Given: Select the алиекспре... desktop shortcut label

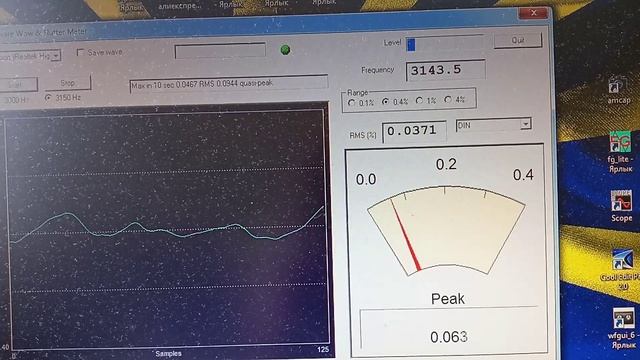Looking at the screenshot, I should click(x=180, y=6).
